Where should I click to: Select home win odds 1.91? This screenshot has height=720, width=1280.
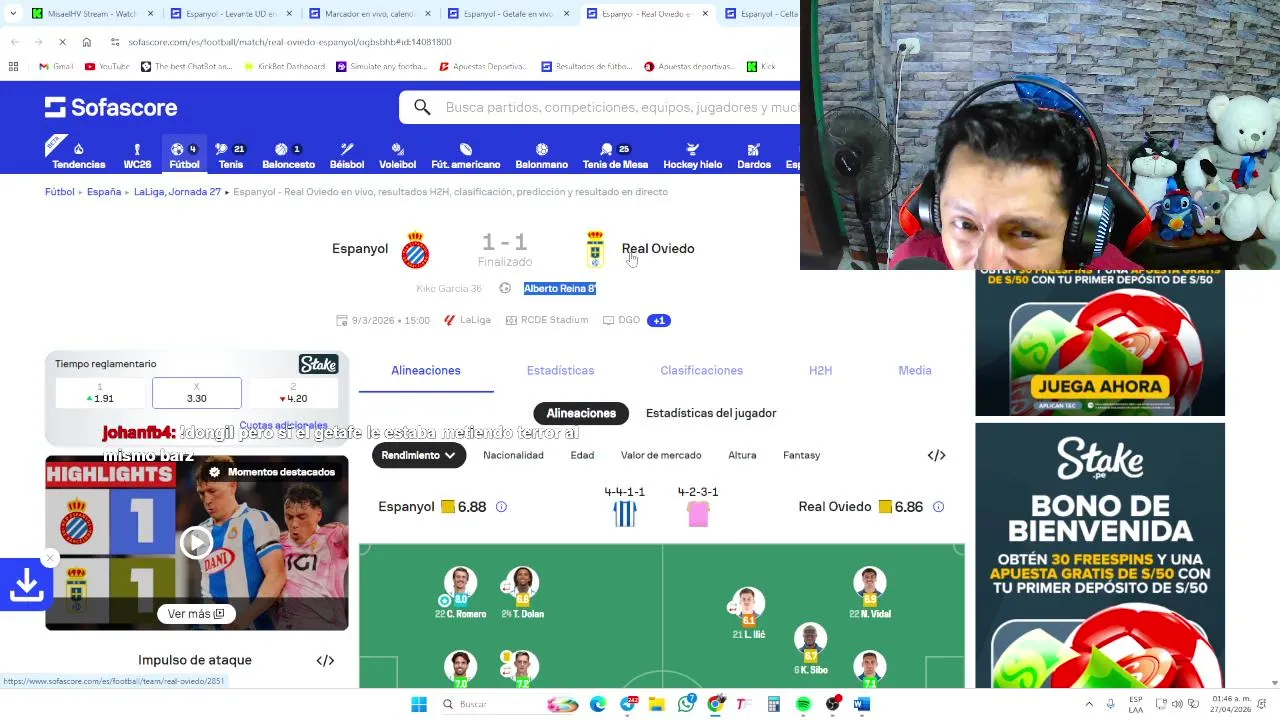pos(99,393)
